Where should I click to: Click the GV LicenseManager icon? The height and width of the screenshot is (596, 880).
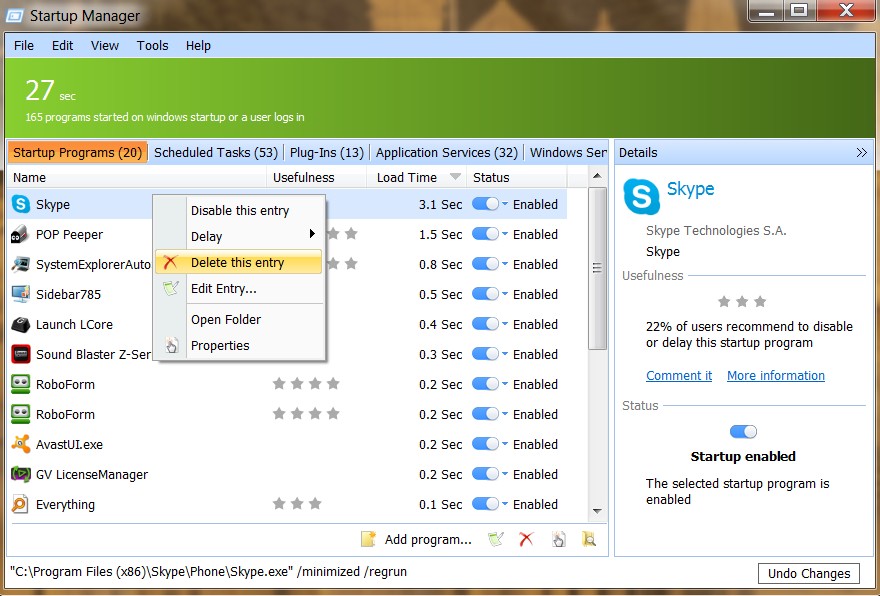click(21, 474)
